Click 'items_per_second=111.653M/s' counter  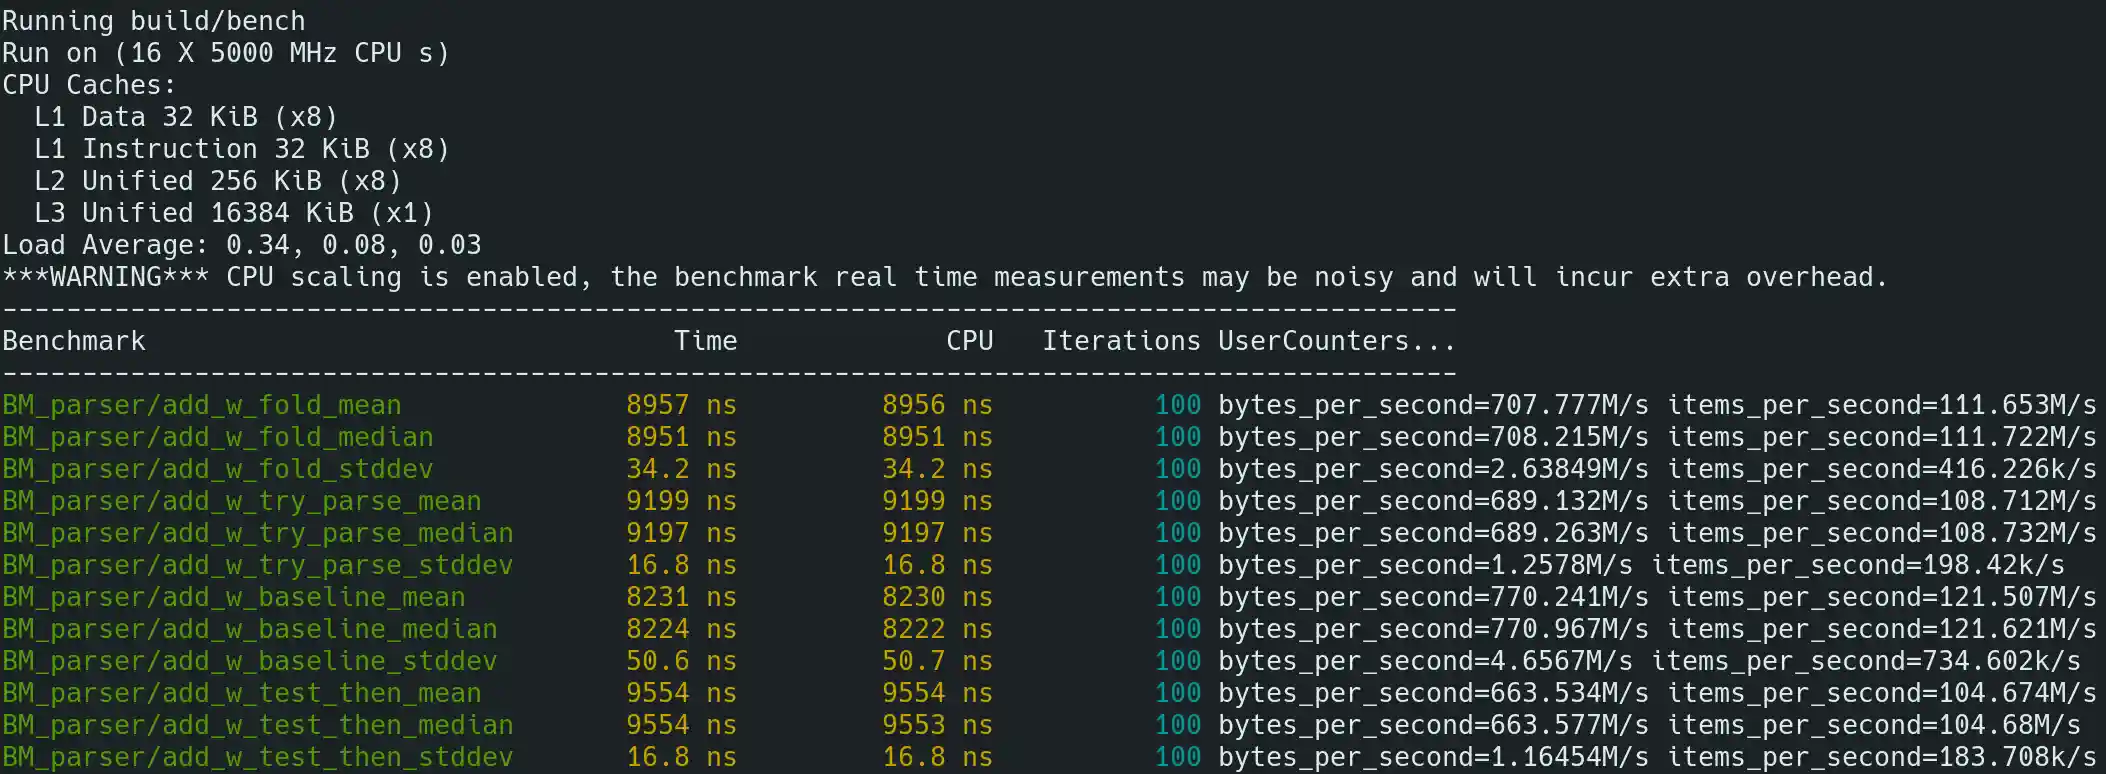(x=1881, y=405)
